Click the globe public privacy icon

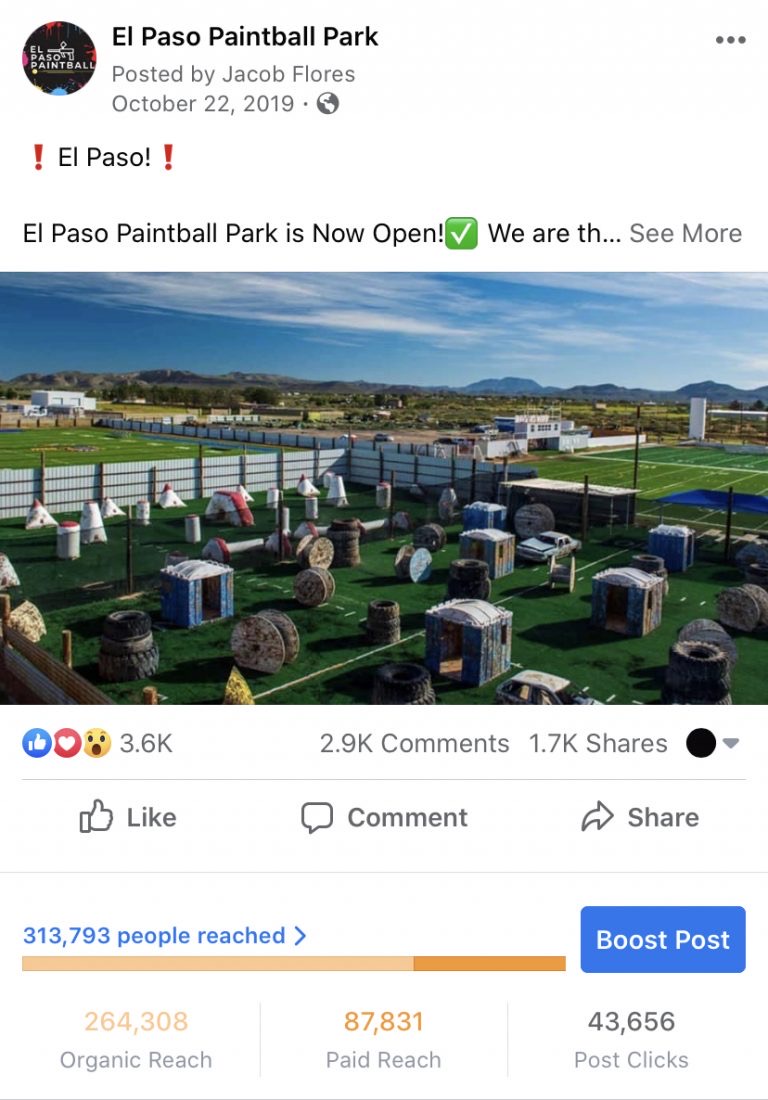(x=328, y=104)
